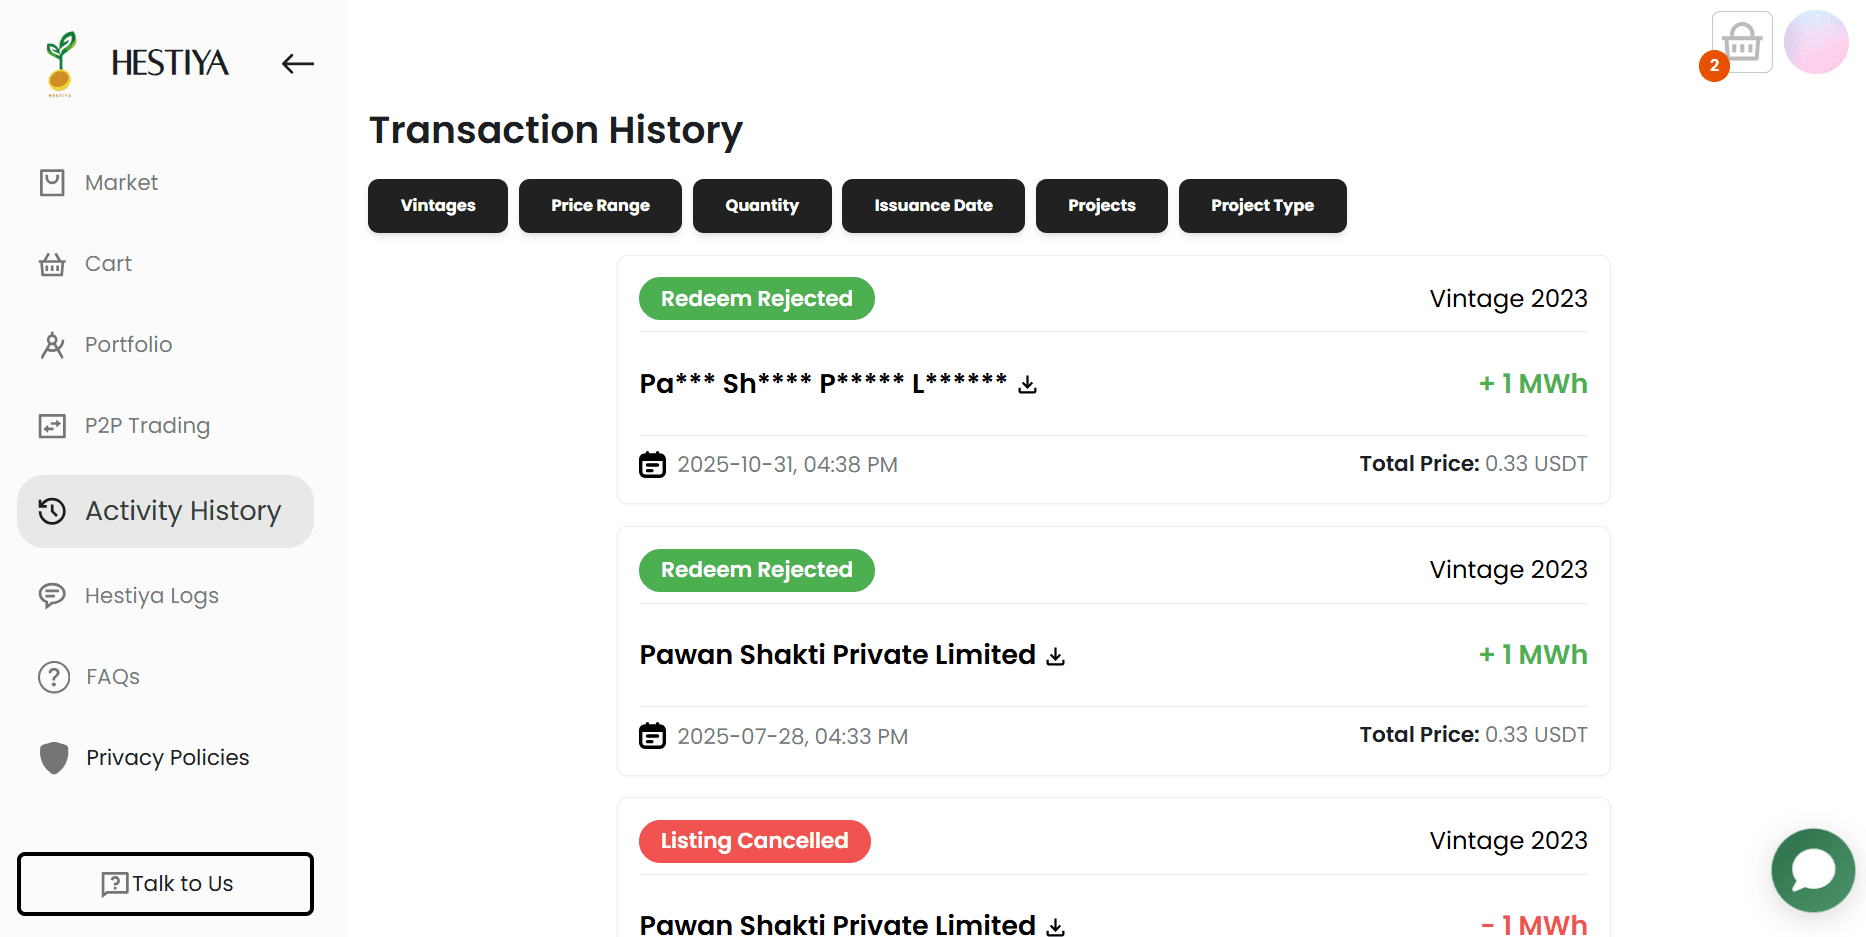This screenshot has width=1866, height=937.
Task: Open the profile avatar in the top right
Action: pyautogui.click(x=1816, y=42)
